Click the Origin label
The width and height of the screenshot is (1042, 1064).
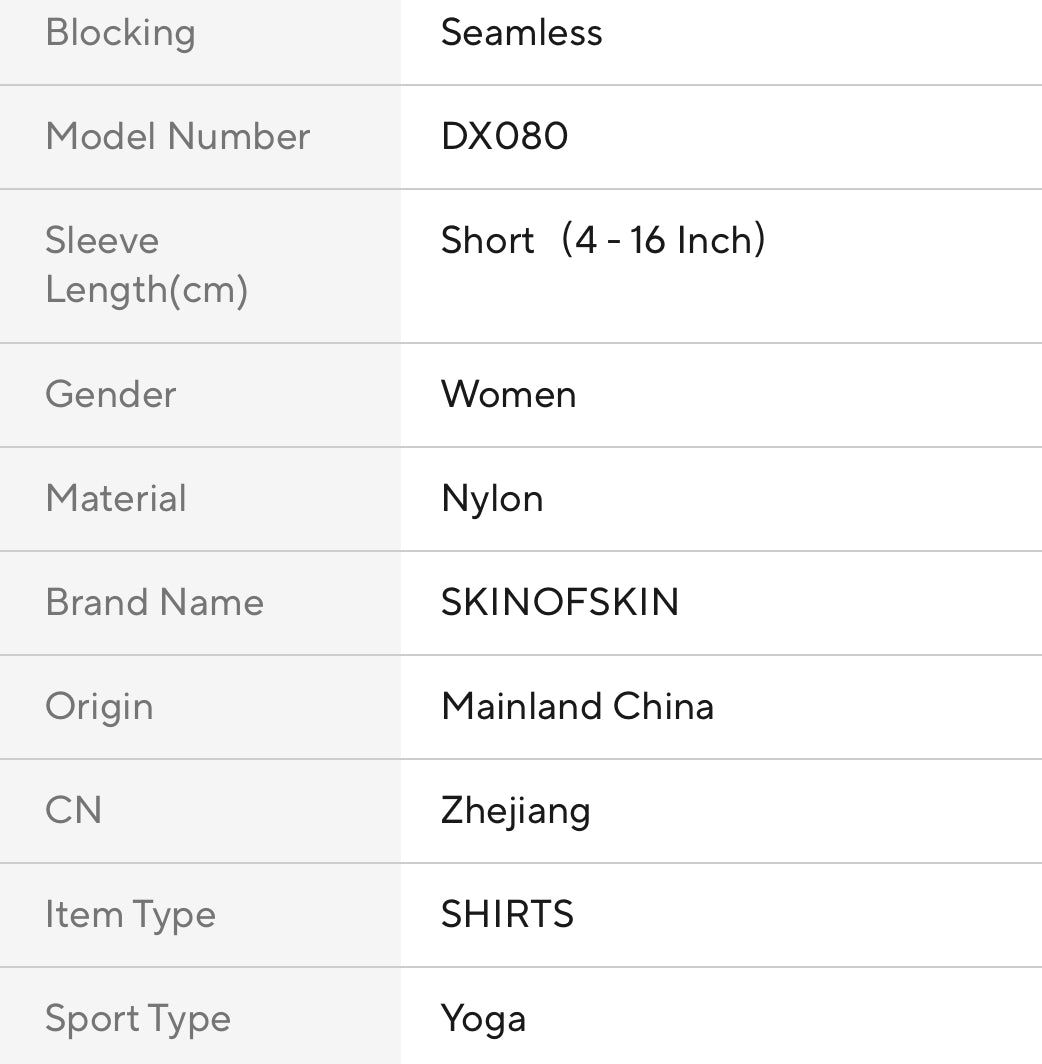point(99,707)
